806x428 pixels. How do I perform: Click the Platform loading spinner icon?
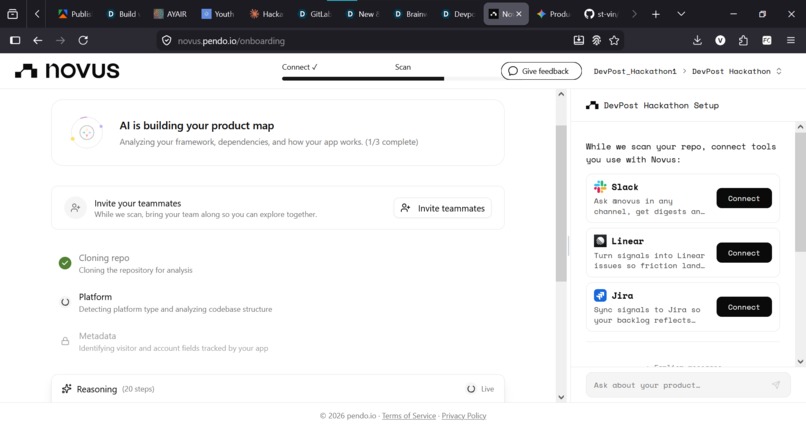[x=65, y=302]
